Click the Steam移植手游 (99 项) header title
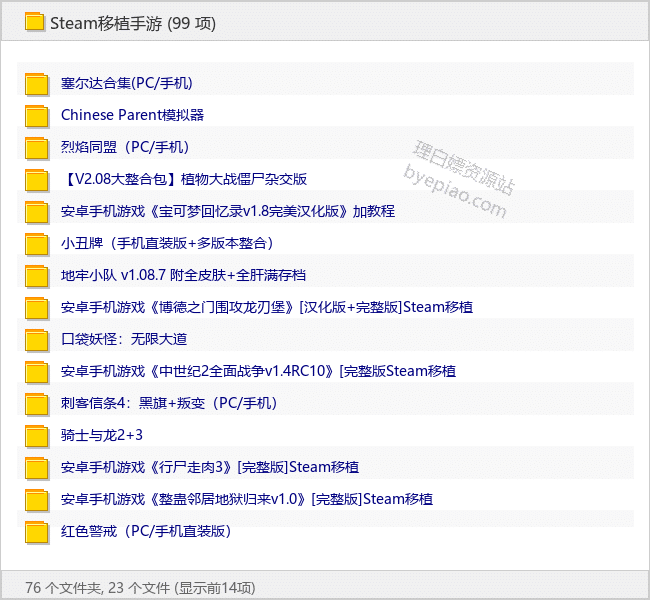The width and height of the screenshot is (650, 600). click(133, 23)
